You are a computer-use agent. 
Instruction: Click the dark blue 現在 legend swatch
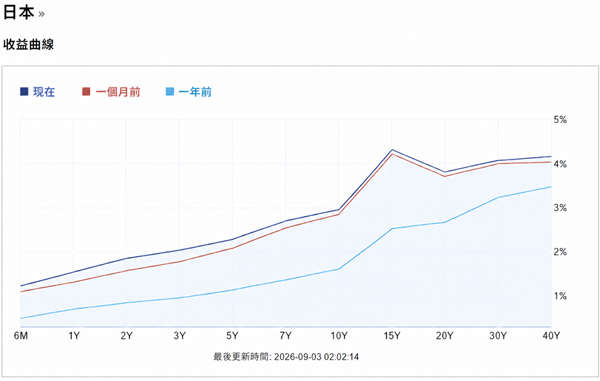[24, 92]
